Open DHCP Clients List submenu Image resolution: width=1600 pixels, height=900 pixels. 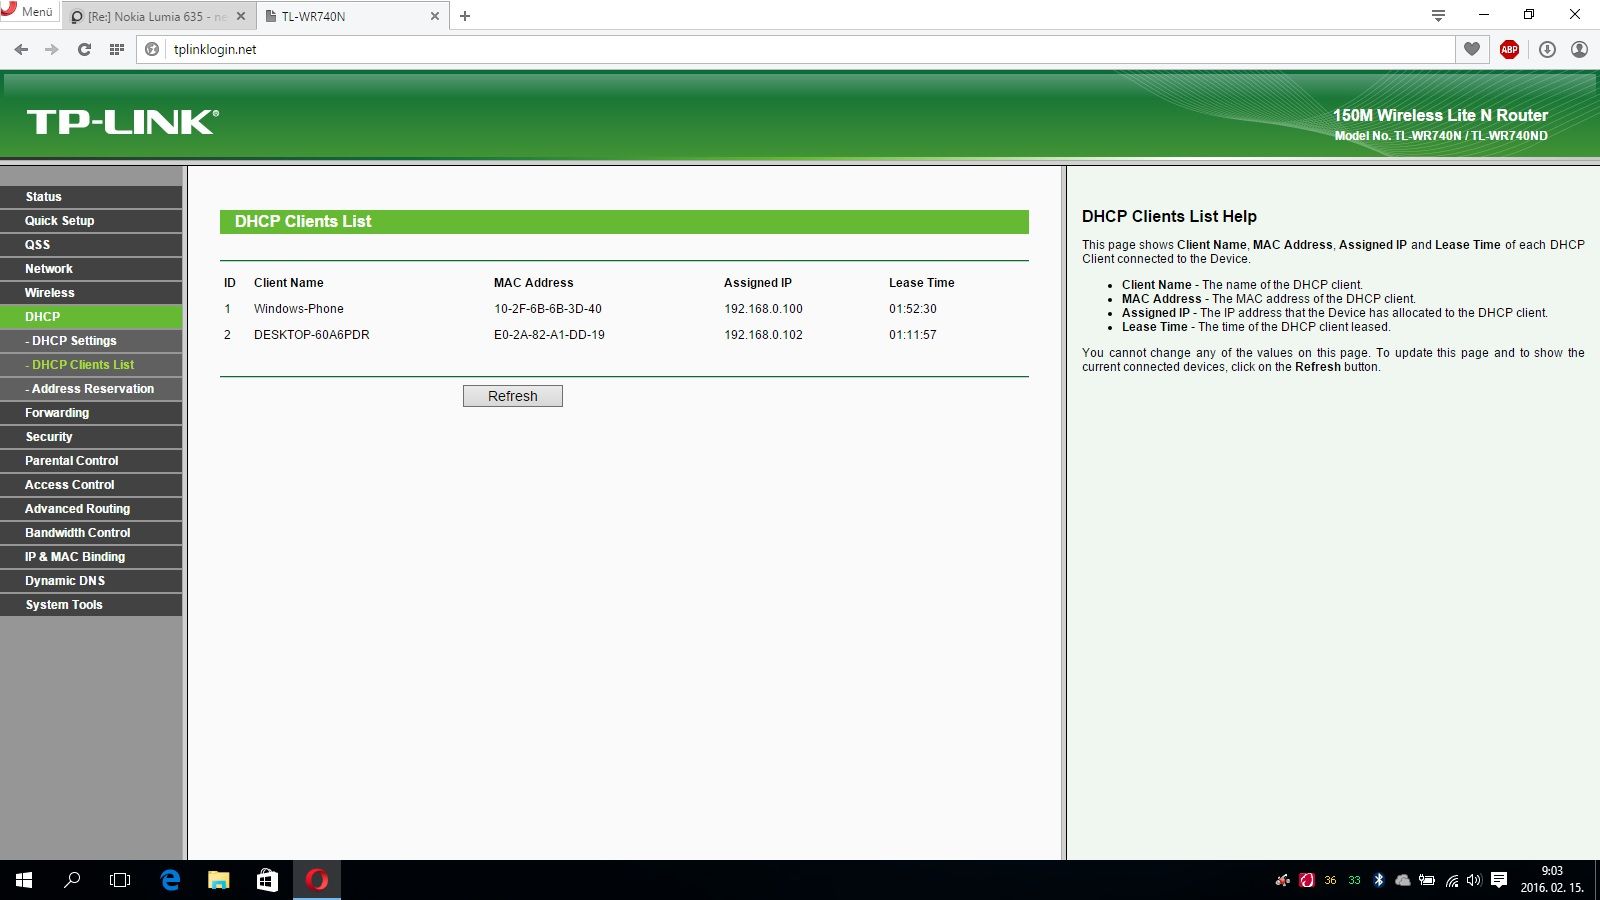tap(91, 365)
